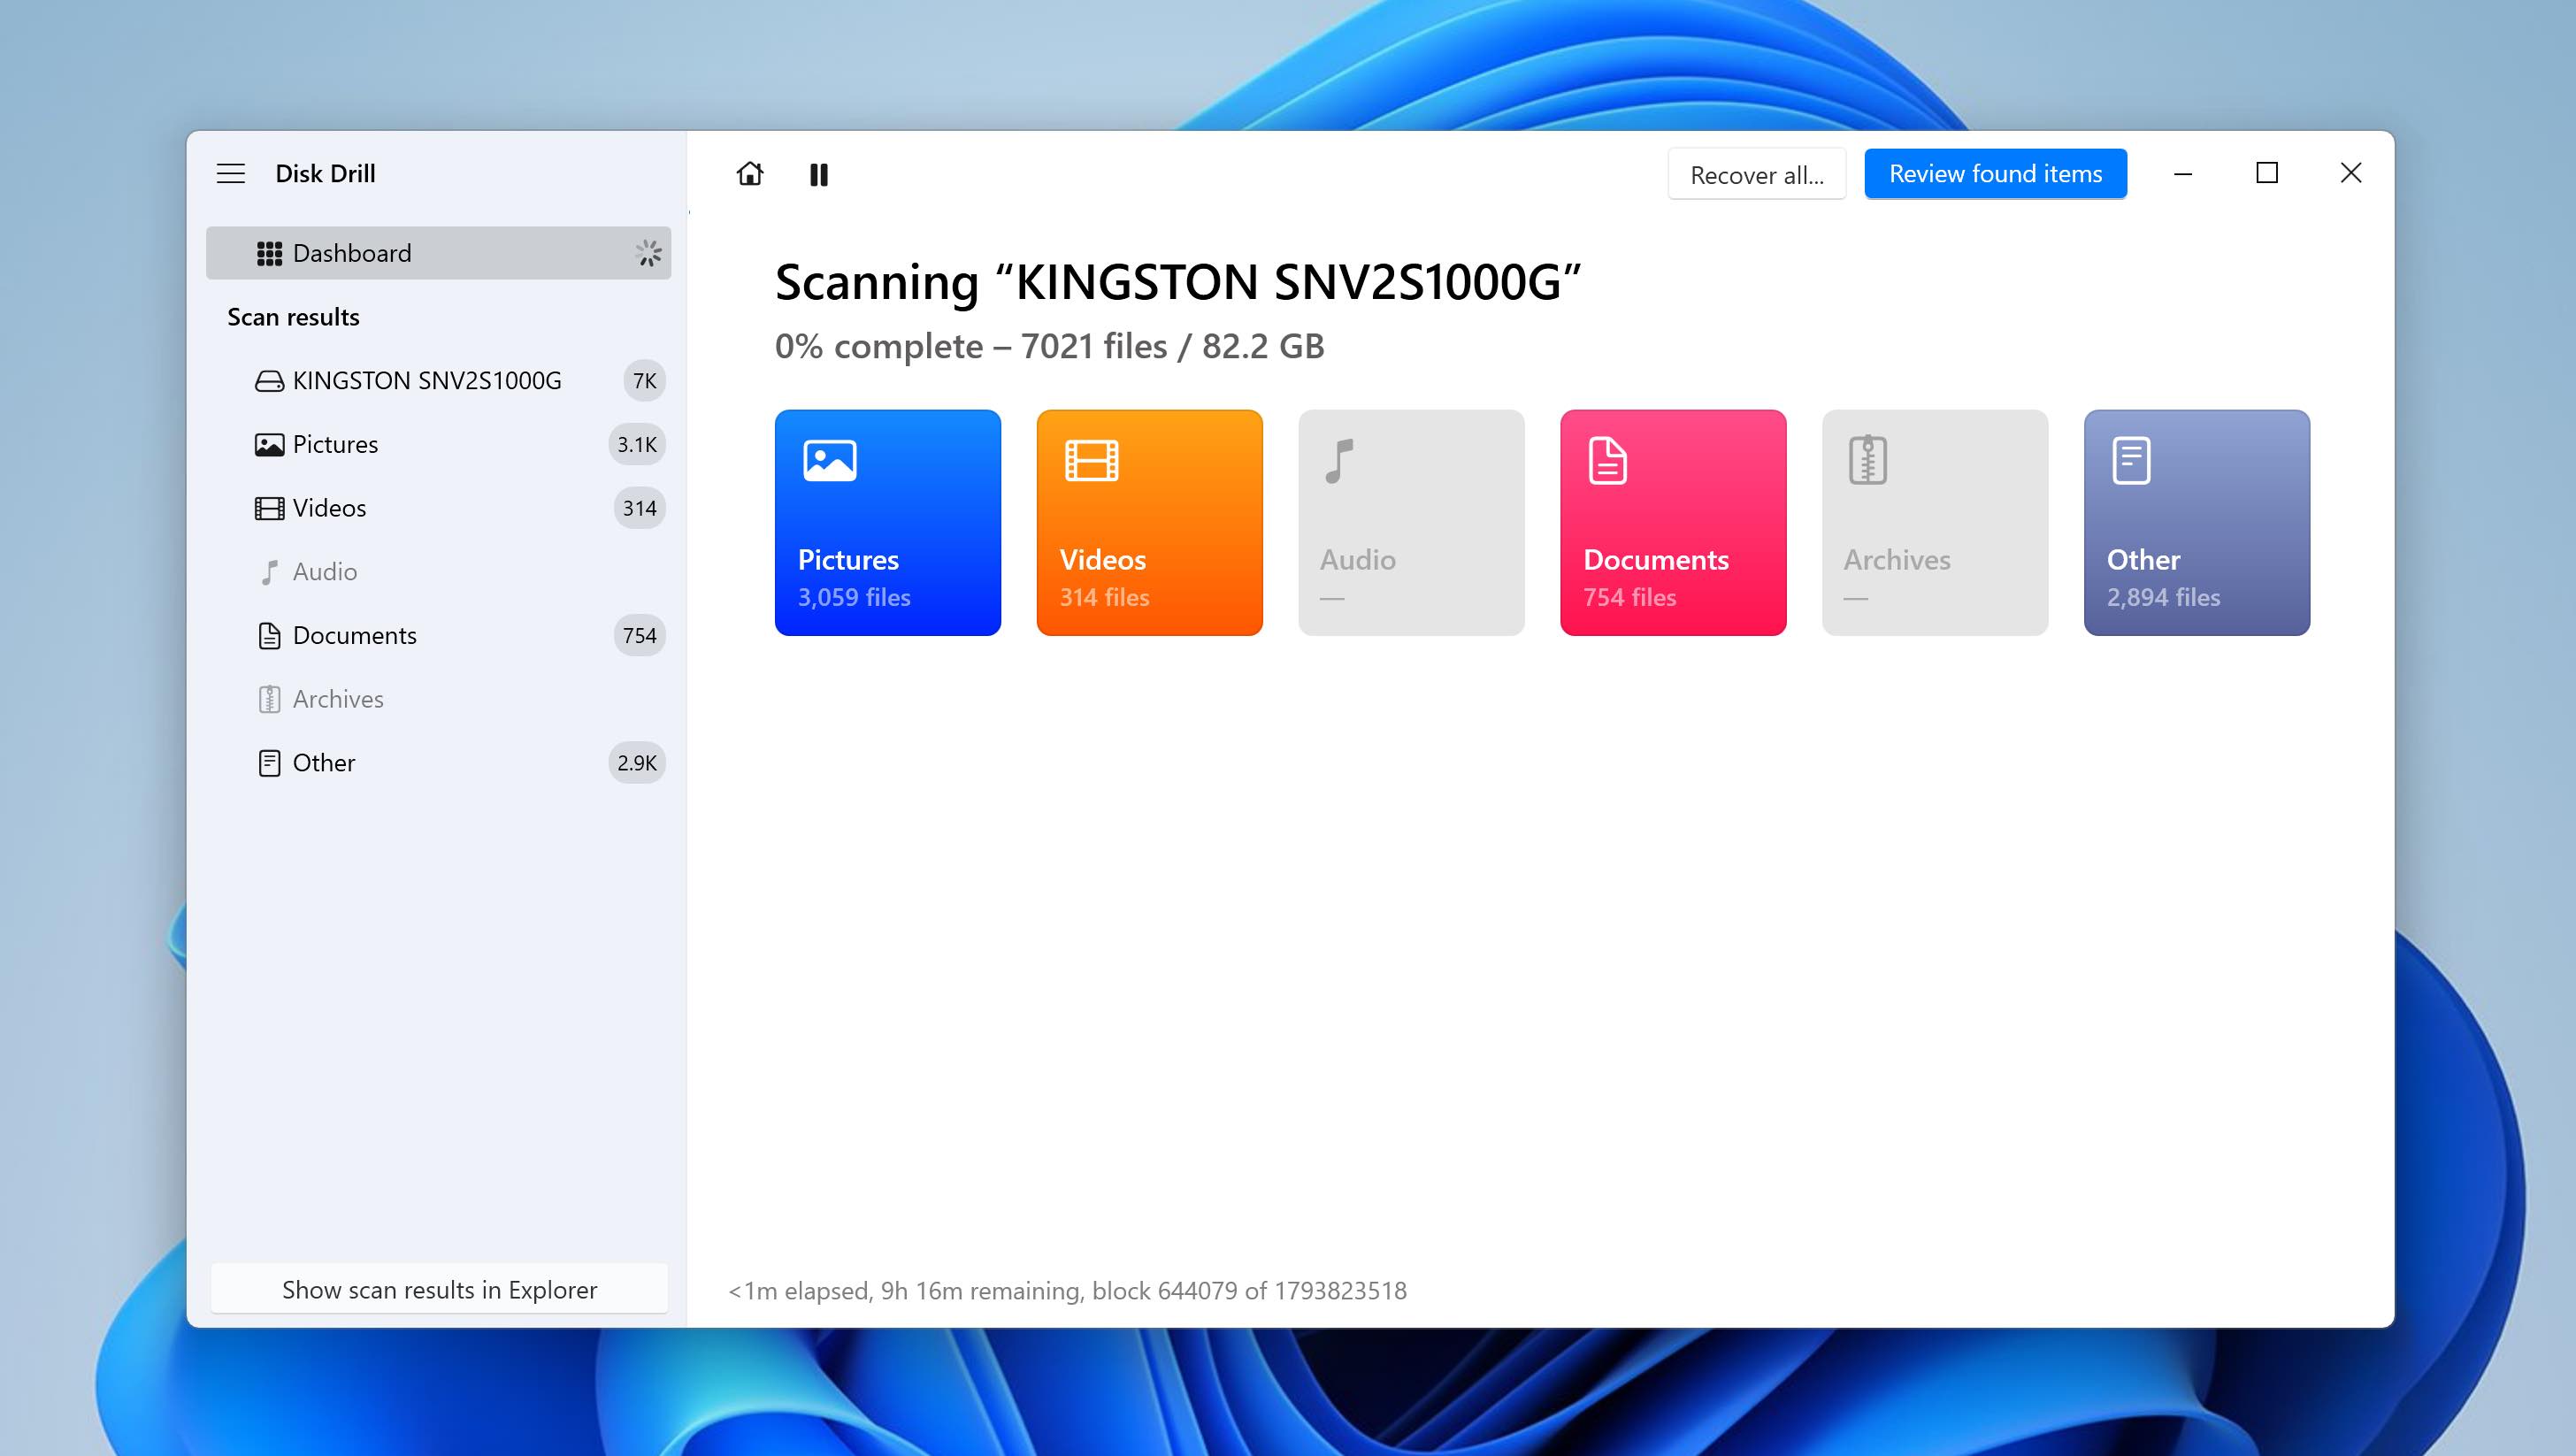This screenshot has height=1456, width=2576.
Task: Open the Other tile showing 2,894 files
Action: coord(2196,522)
